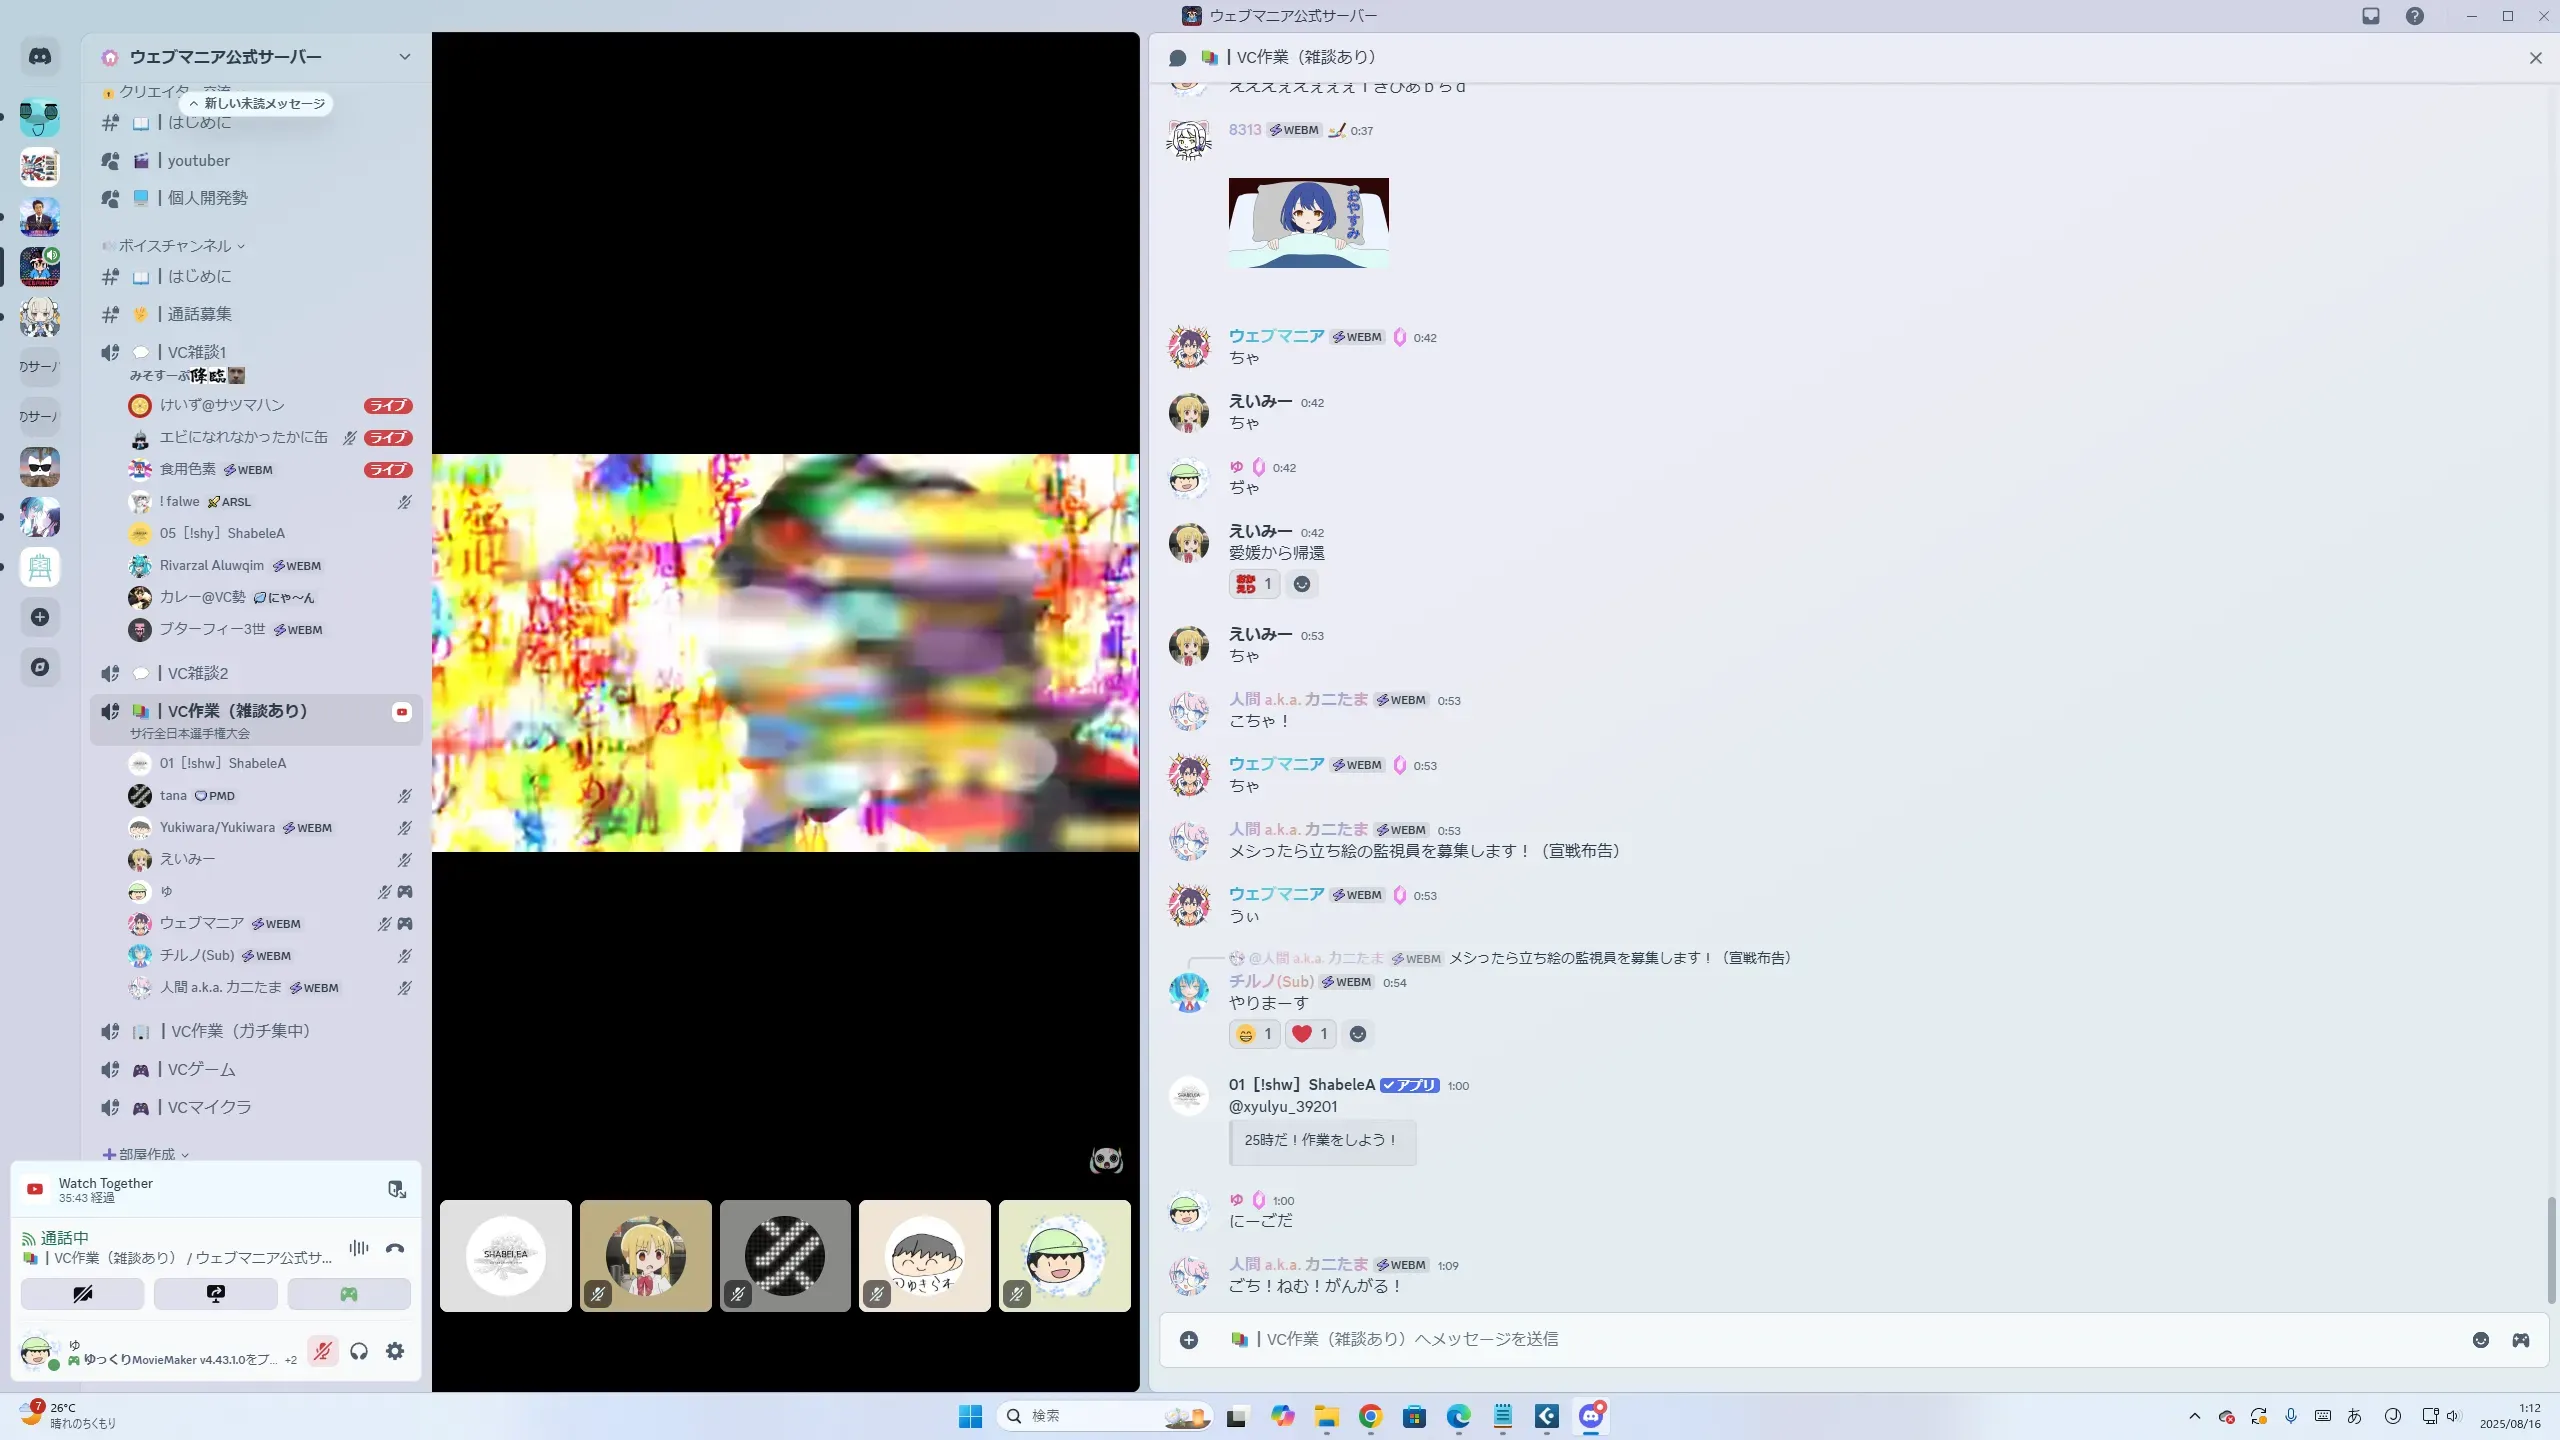Disconnect from the voice call
The image size is (2560, 1440).
point(395,1248)
